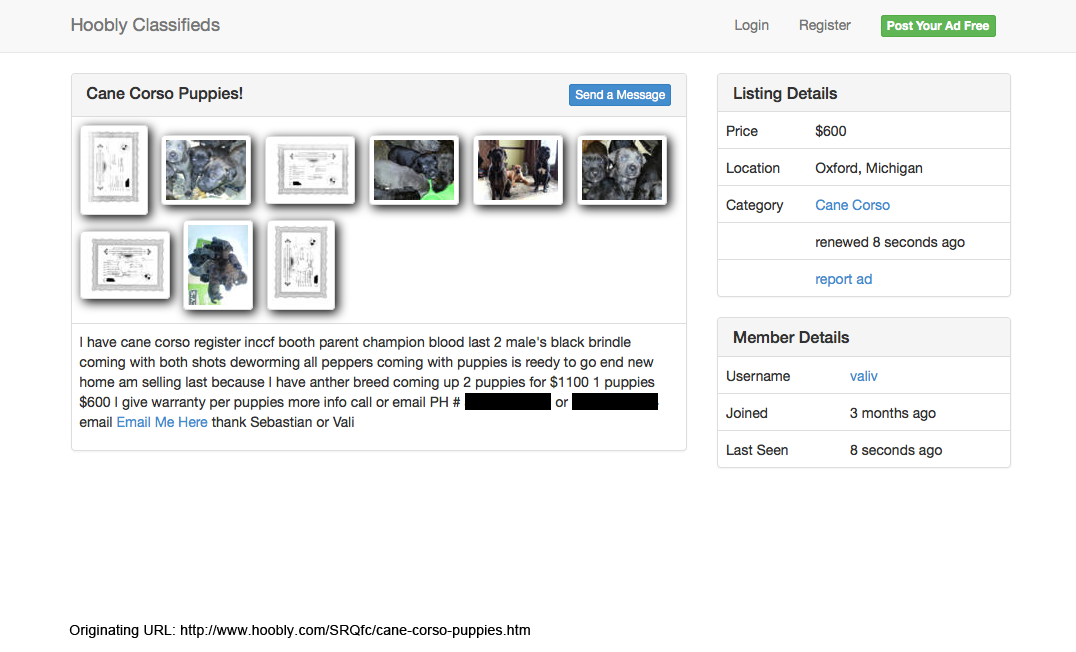This screenshot has height=652, width=1076.
Task: Click the Listing Details panel heading
Action: coord(785,93)
